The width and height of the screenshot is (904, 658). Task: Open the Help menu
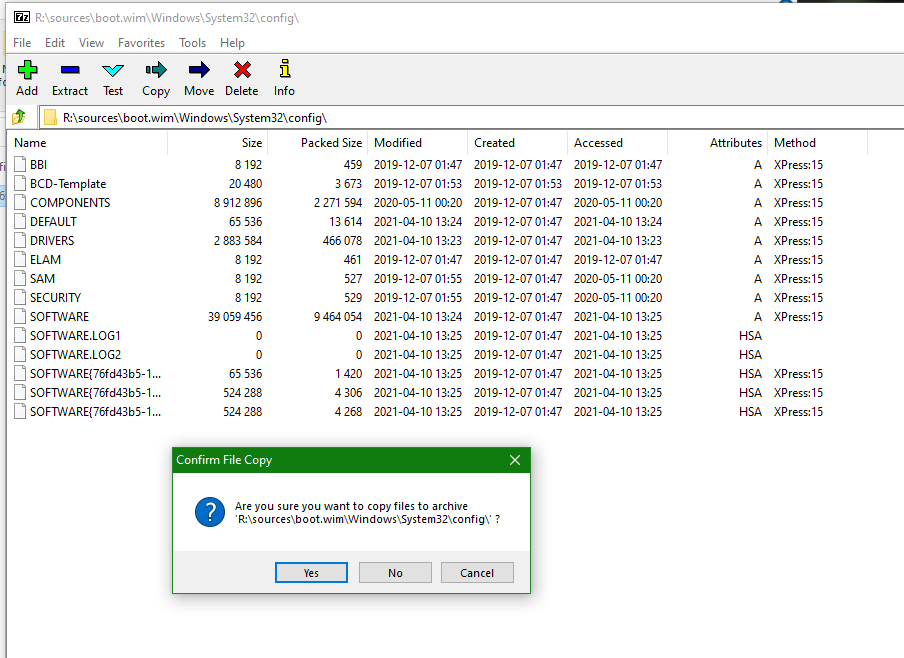coord(232,43)
